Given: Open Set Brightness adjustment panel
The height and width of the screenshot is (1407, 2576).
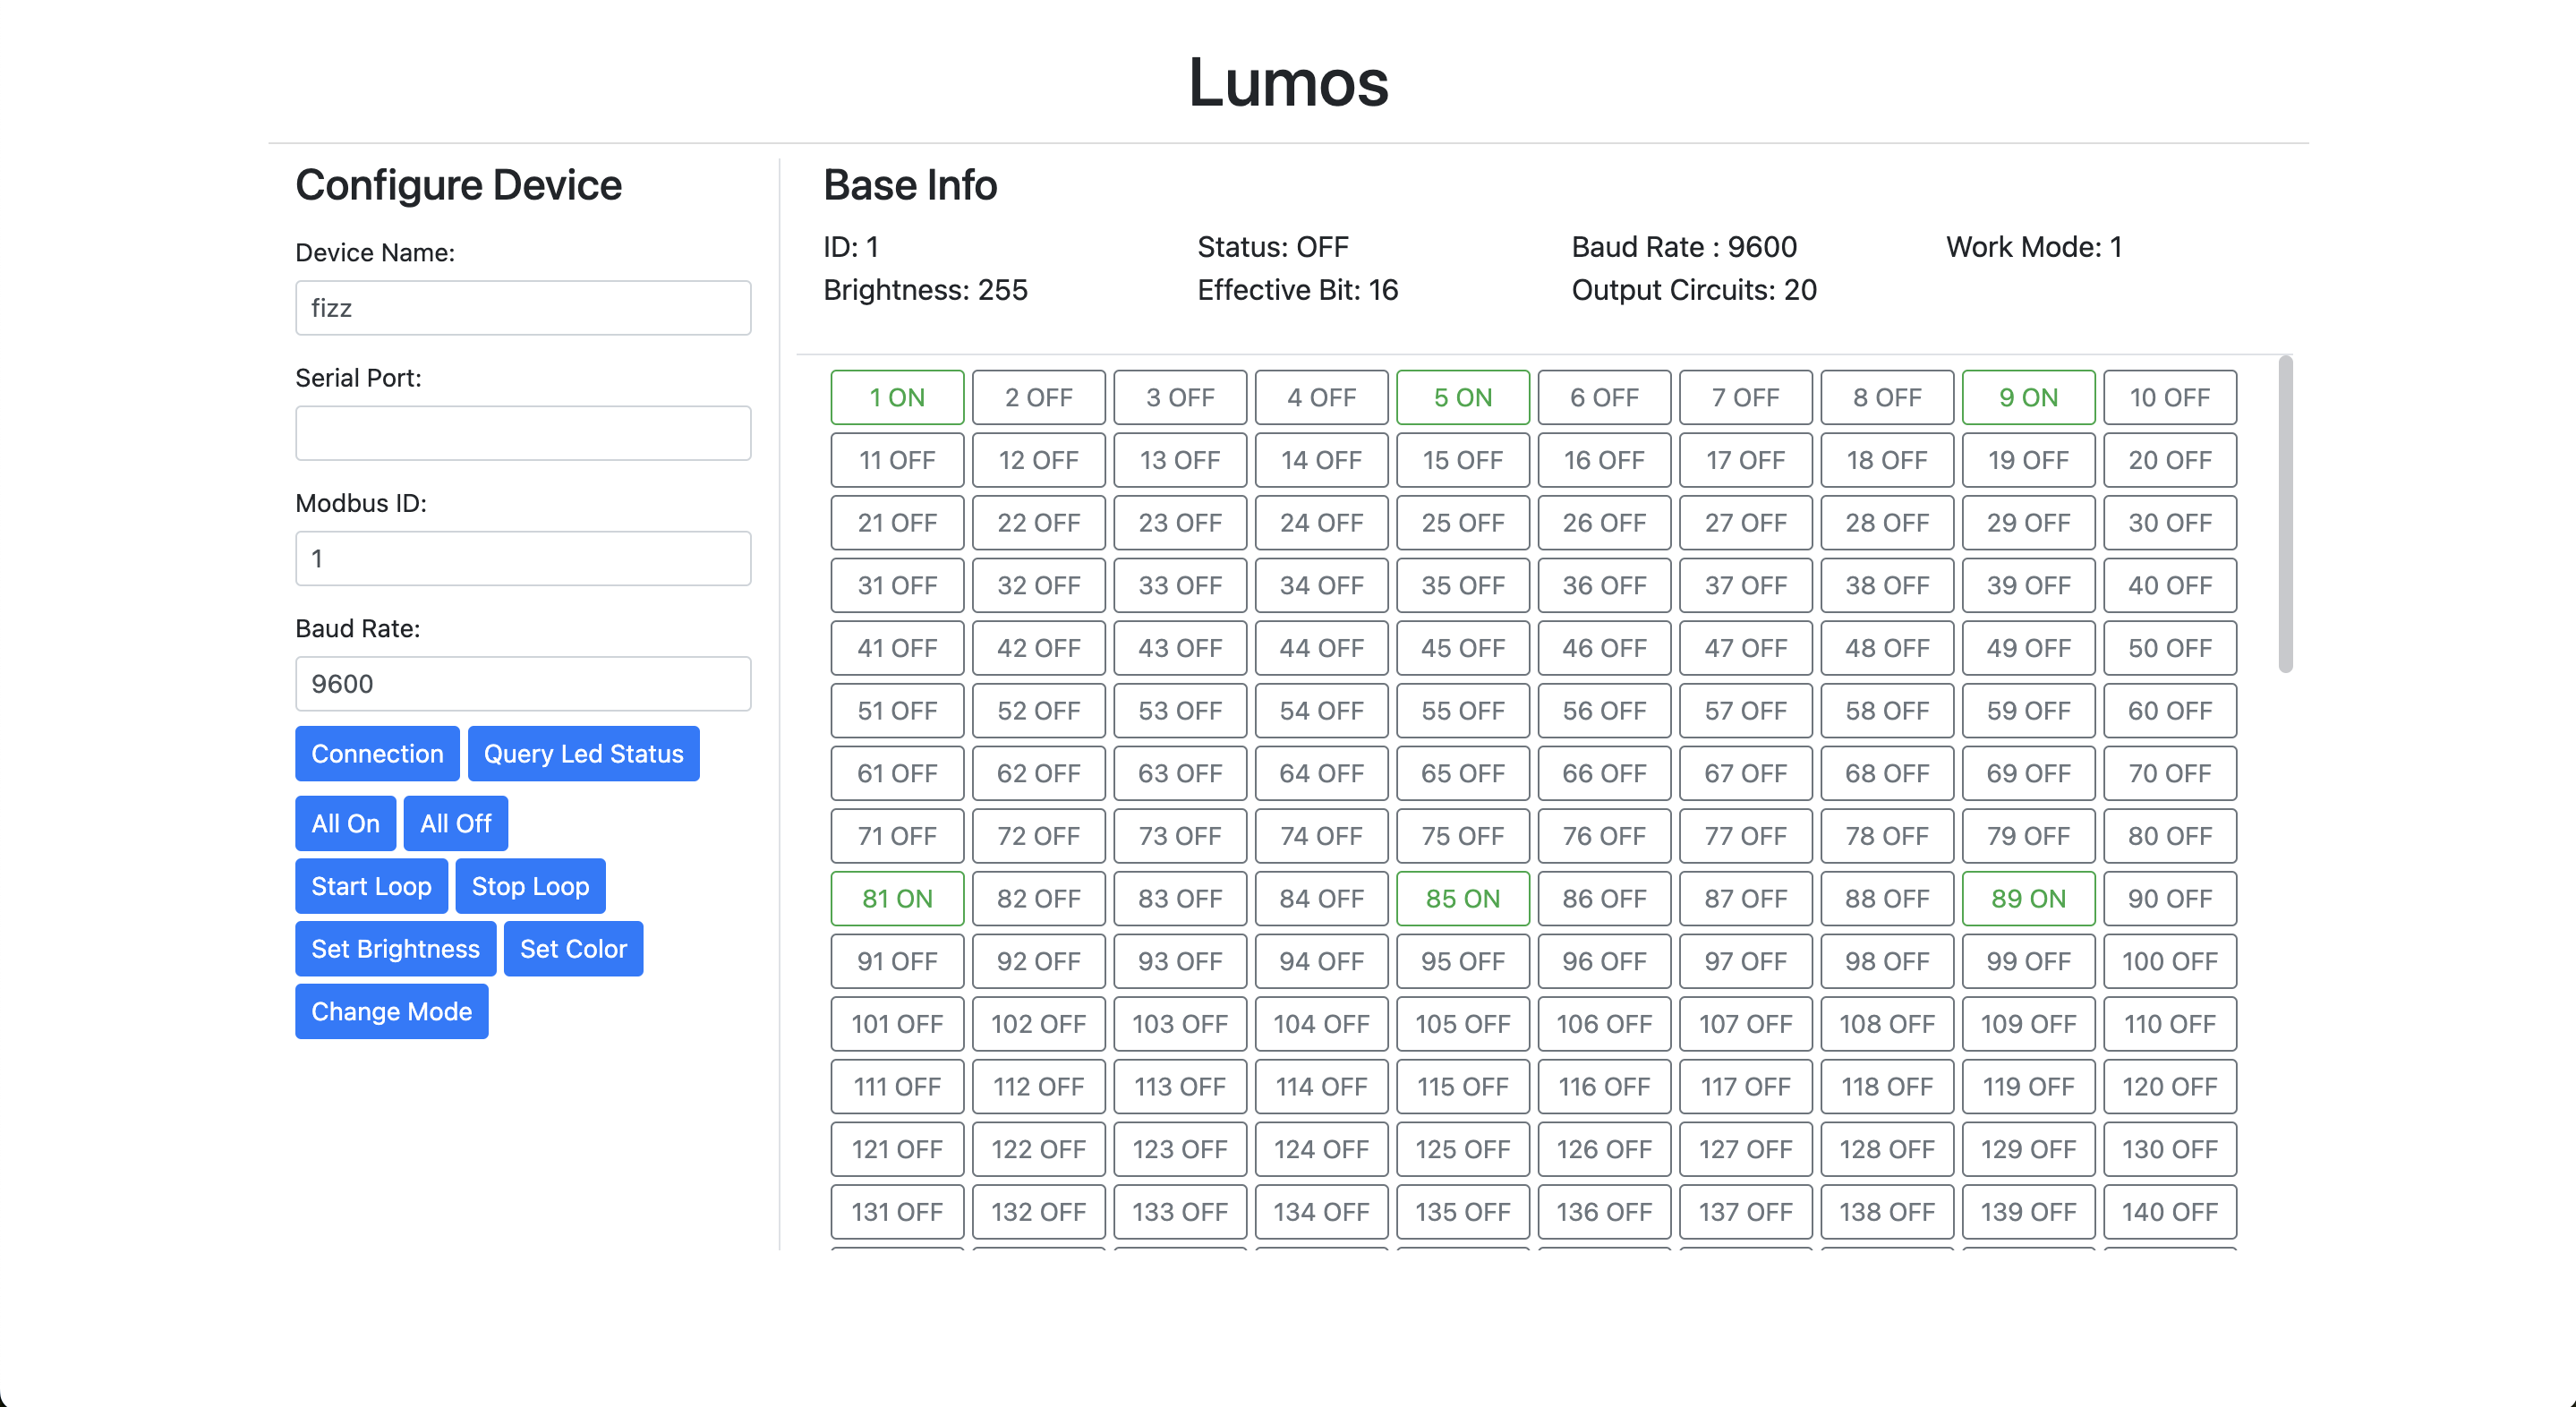Looking at the screenshot, I should [397, 950].
